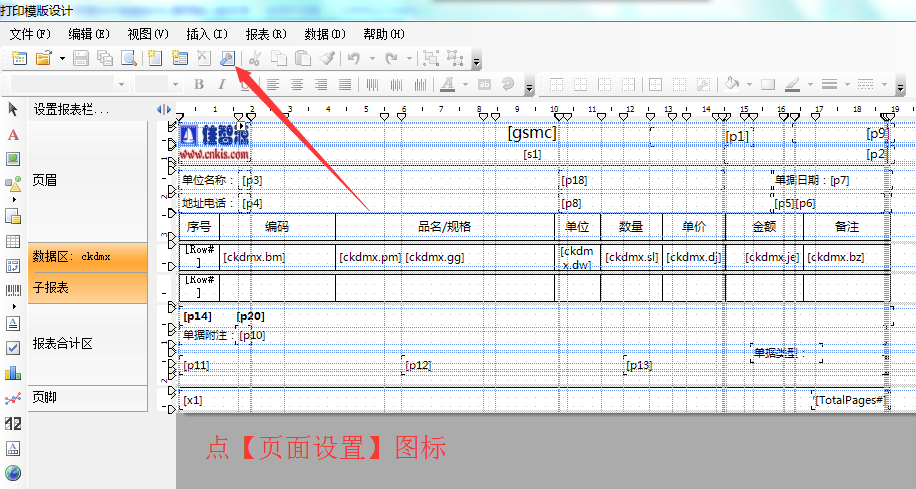916x489 pixels.
Task: Expand the Open file dropdown arrow
Action: 62,59
